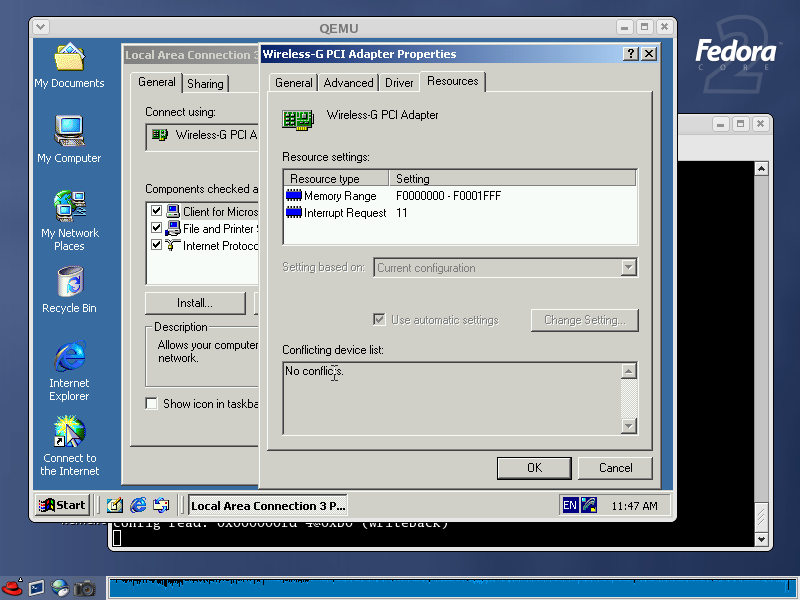Launch Internet Explorer from quick launch bar
The image size is (800, 600).
click(138, 505)
